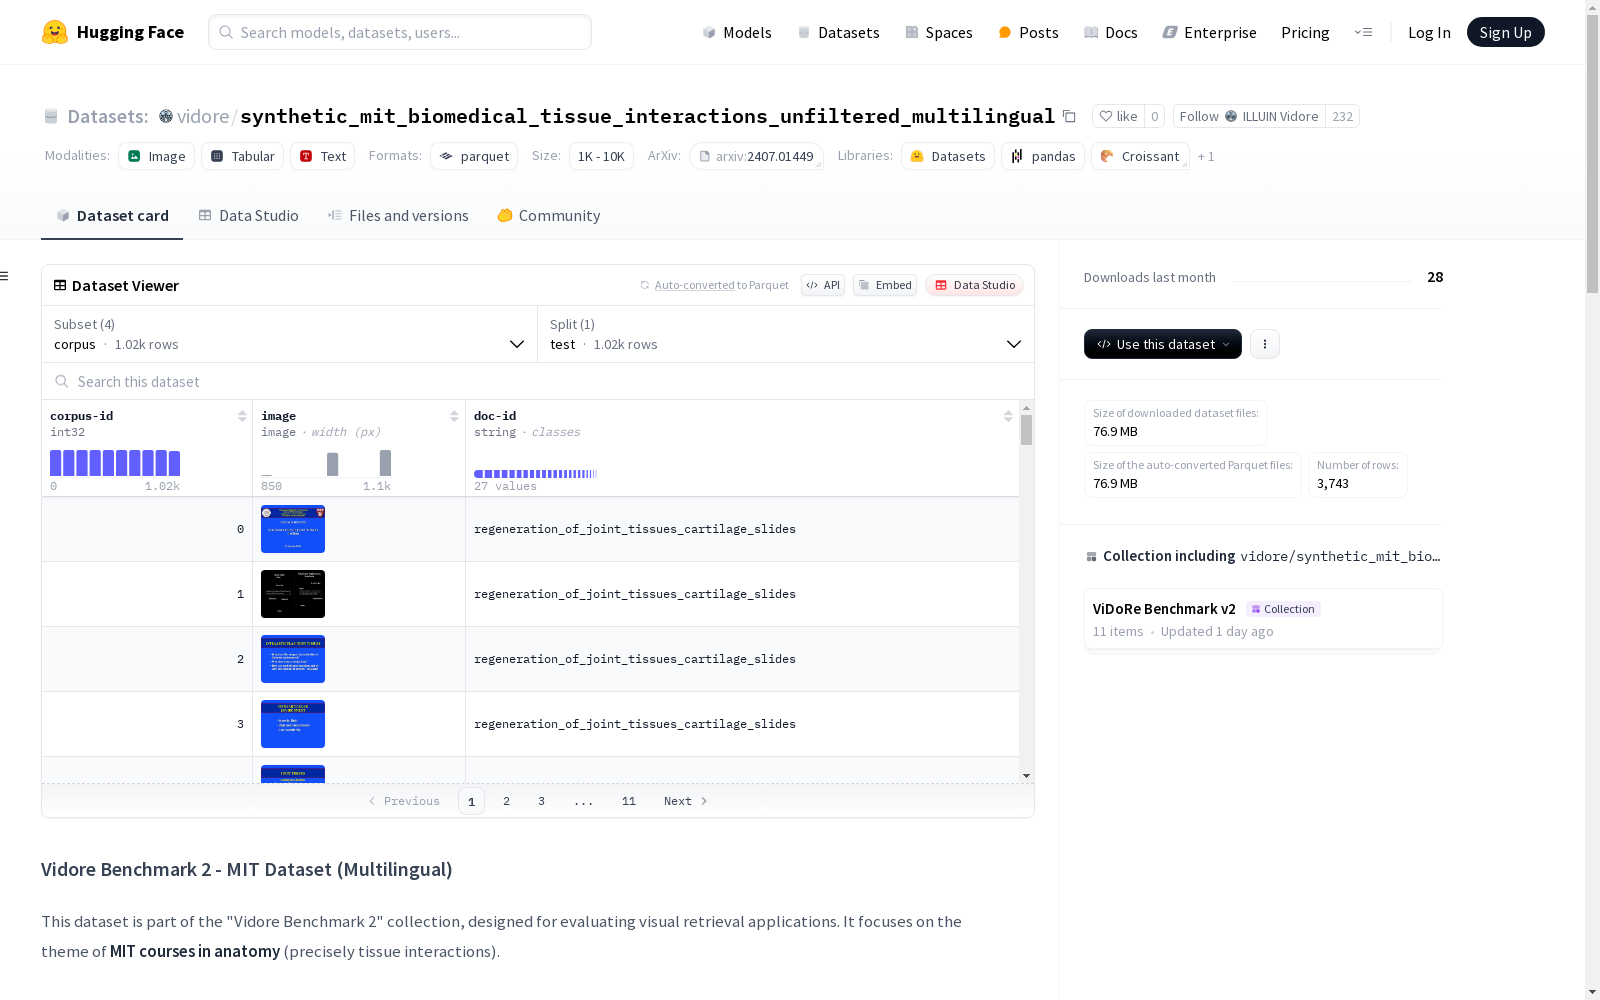Click Next page in pagination

pos(686,801)
